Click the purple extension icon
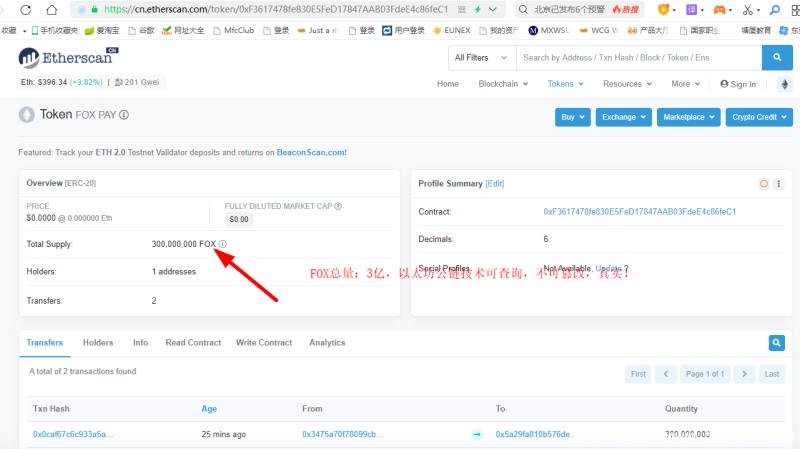This screenshot has height=449, width=800. pyautogui.click(x=691, y=10)
